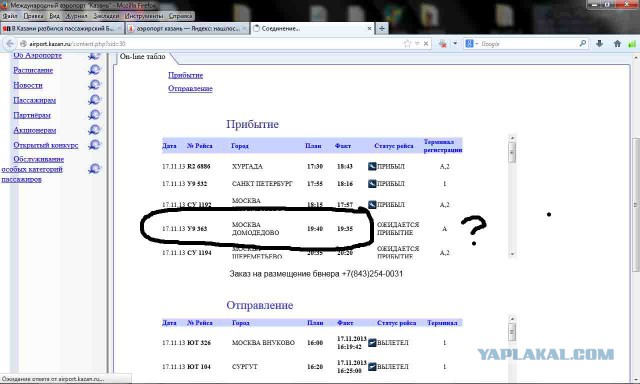Open the Вид menu

(x=55, y=16)
